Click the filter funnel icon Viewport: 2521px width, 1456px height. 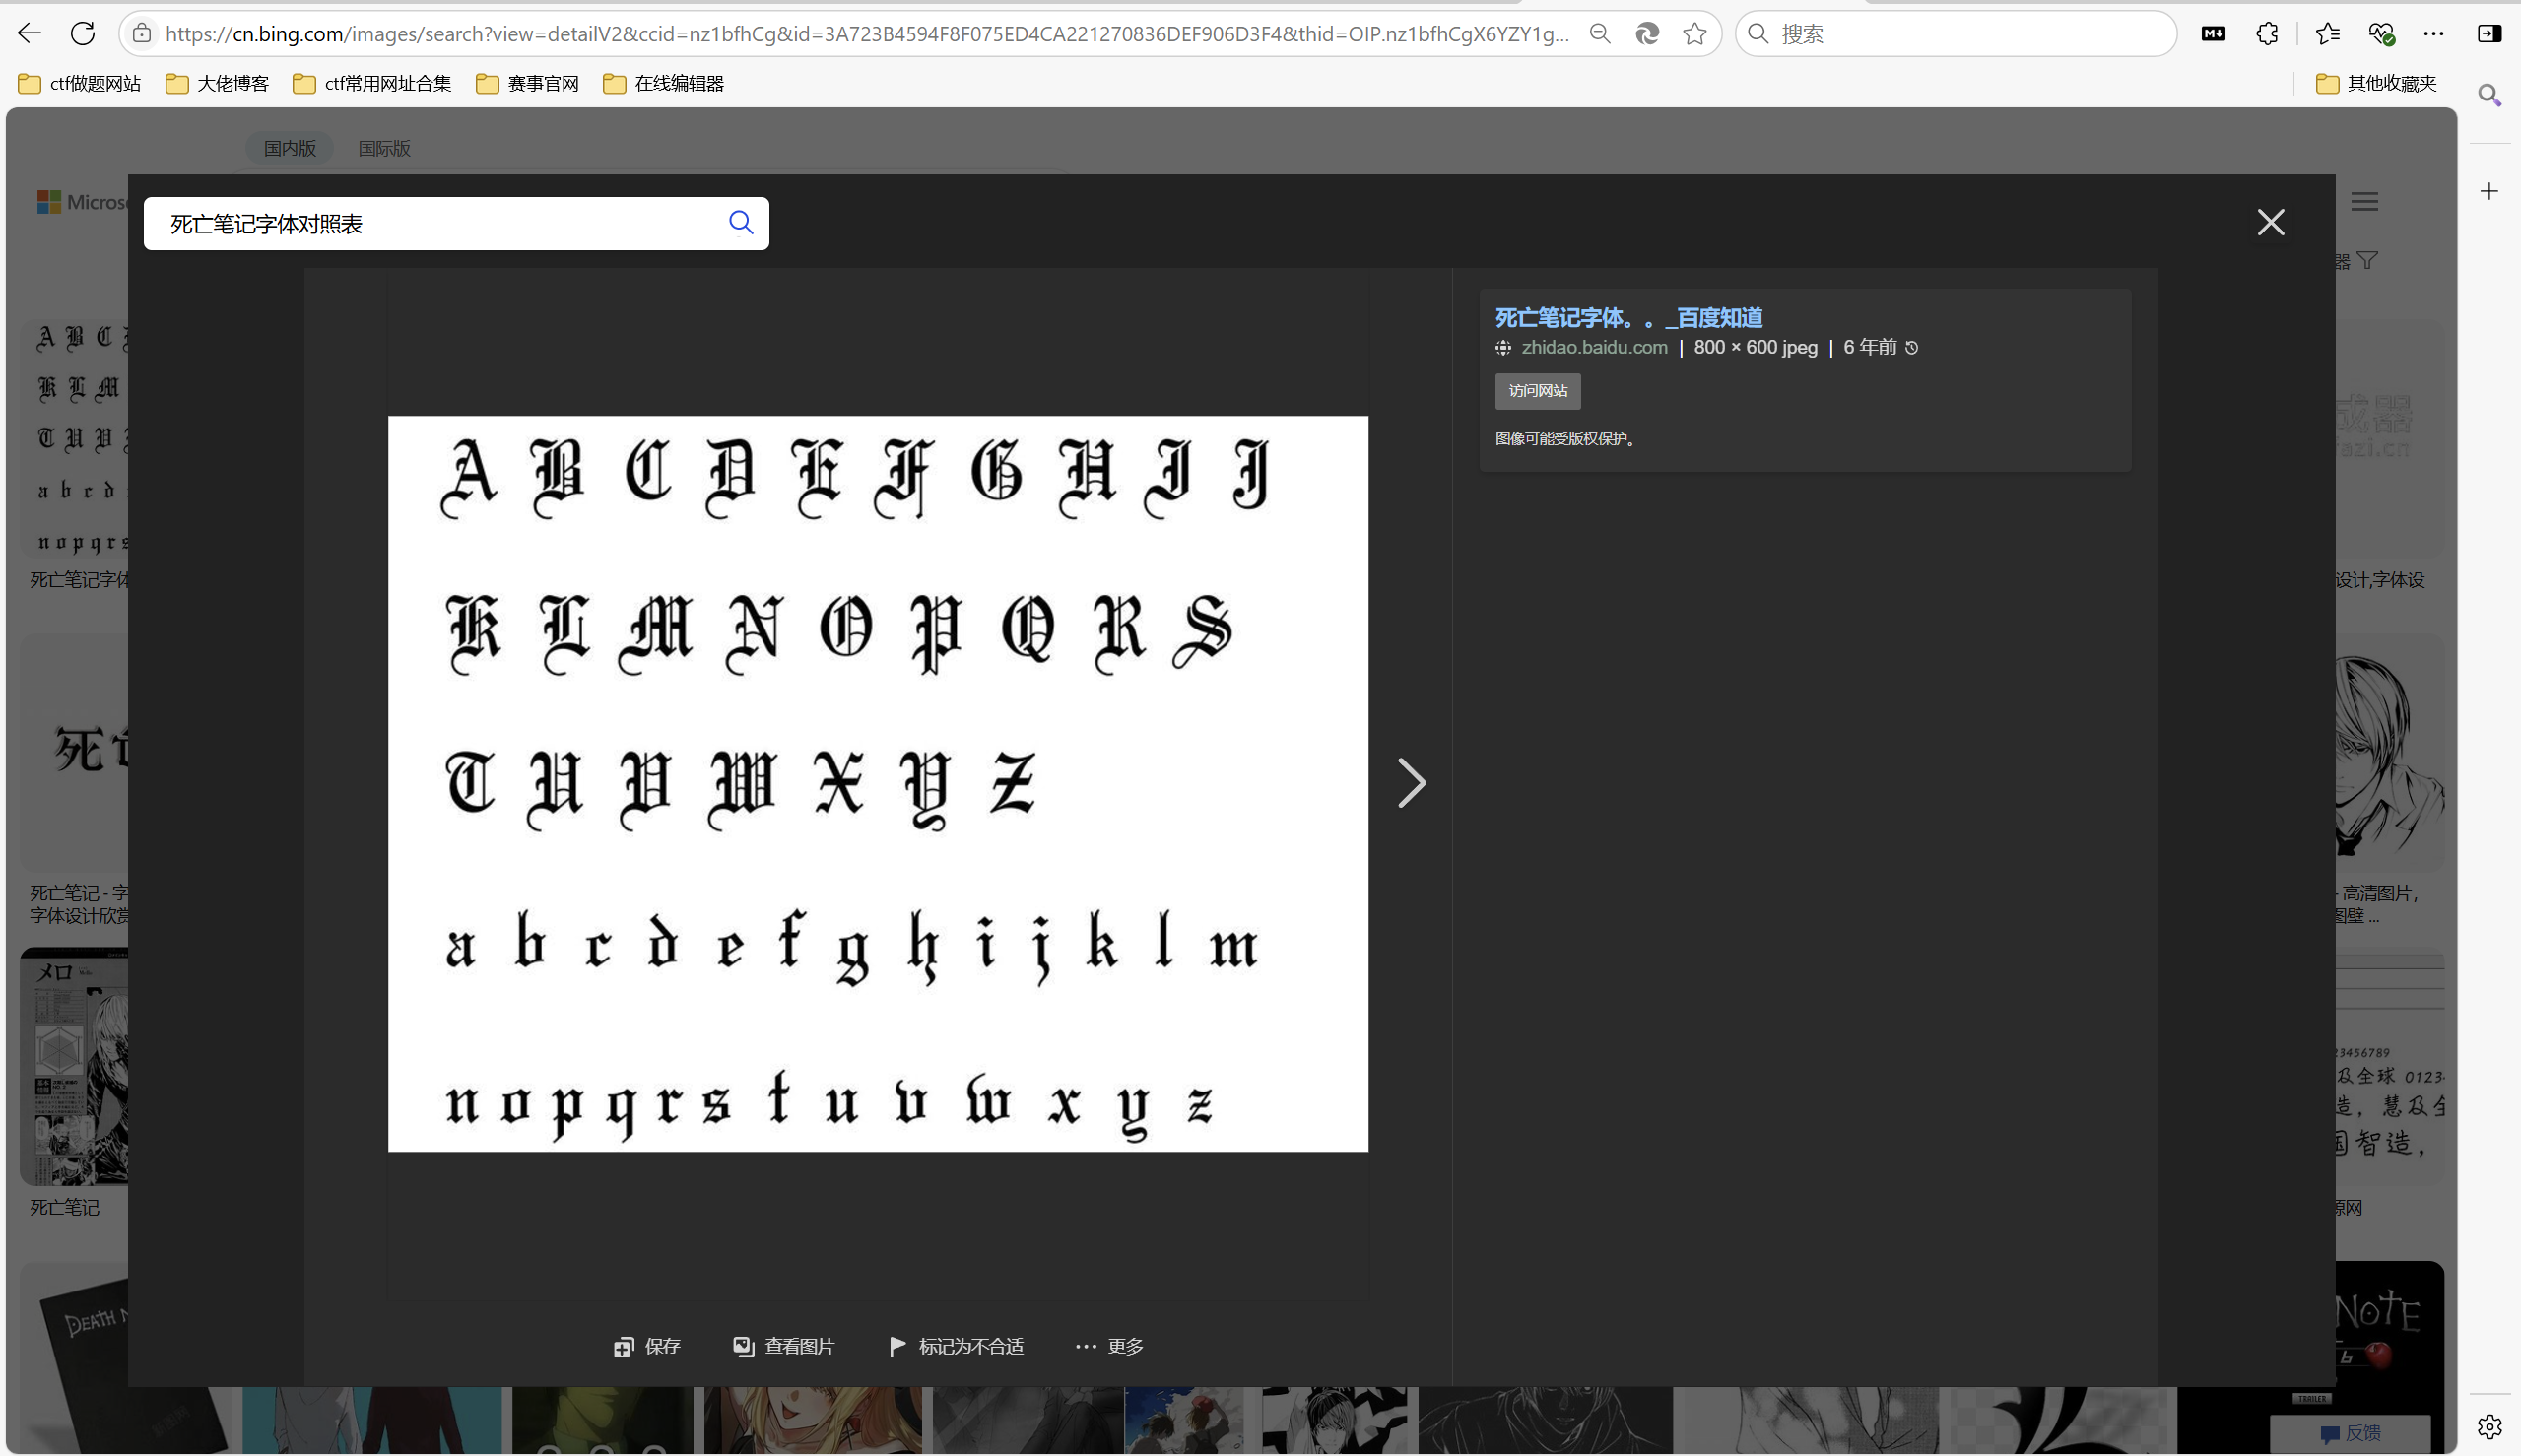coord(2367,261)
